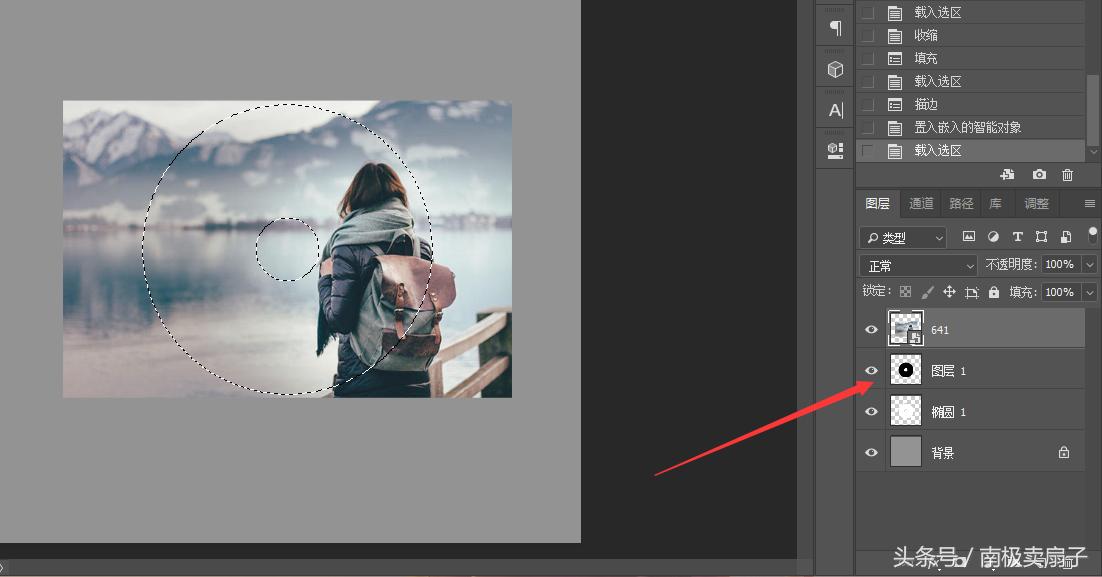Open the Layers panel menu icon

(x=1089, y=203)
